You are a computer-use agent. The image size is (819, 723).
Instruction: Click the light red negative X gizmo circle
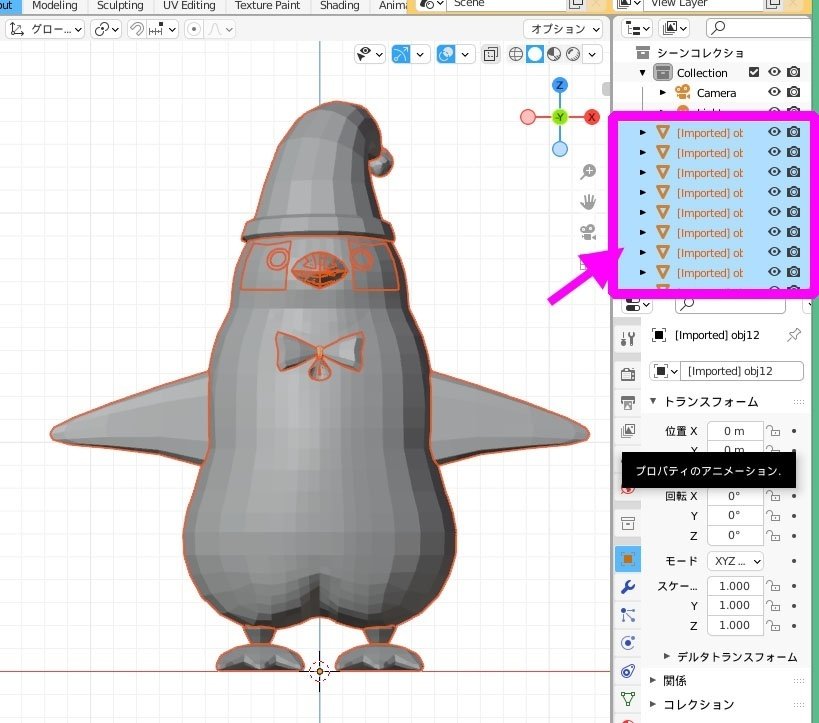pyautogui.click(x=528, y=117)
